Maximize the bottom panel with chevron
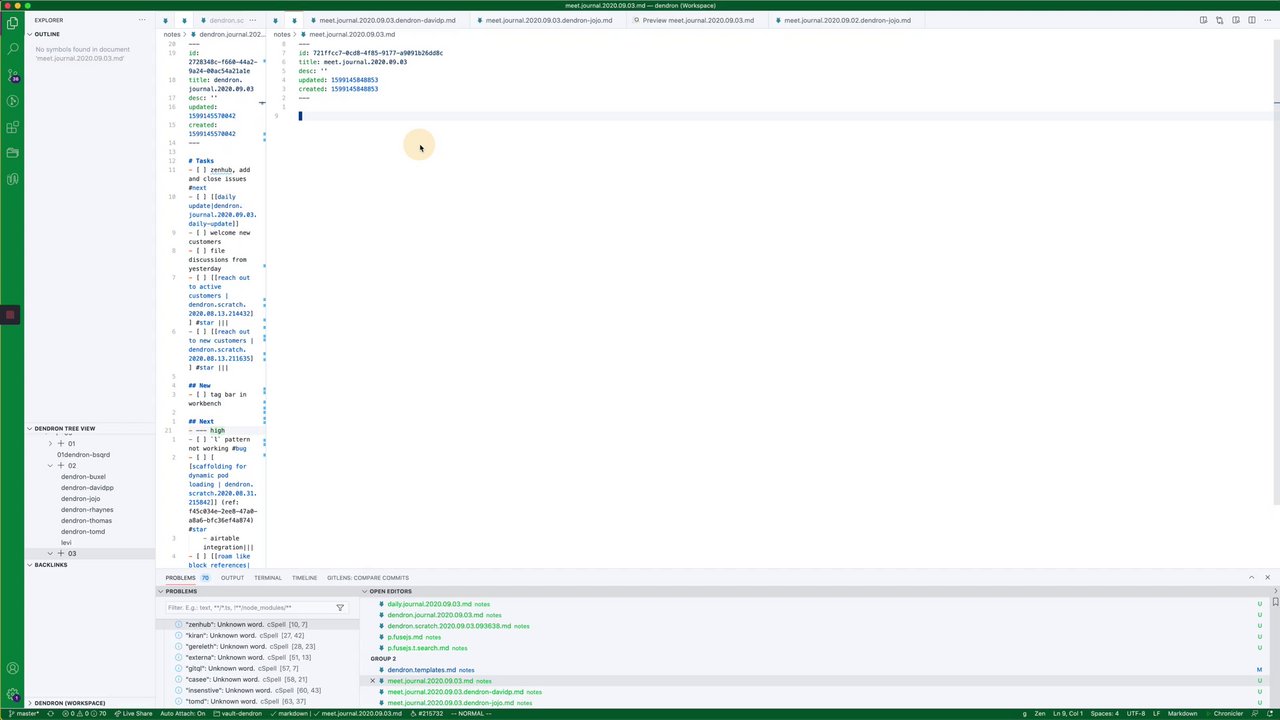This screenshot has width=1280, height=720. [1251, 578]
